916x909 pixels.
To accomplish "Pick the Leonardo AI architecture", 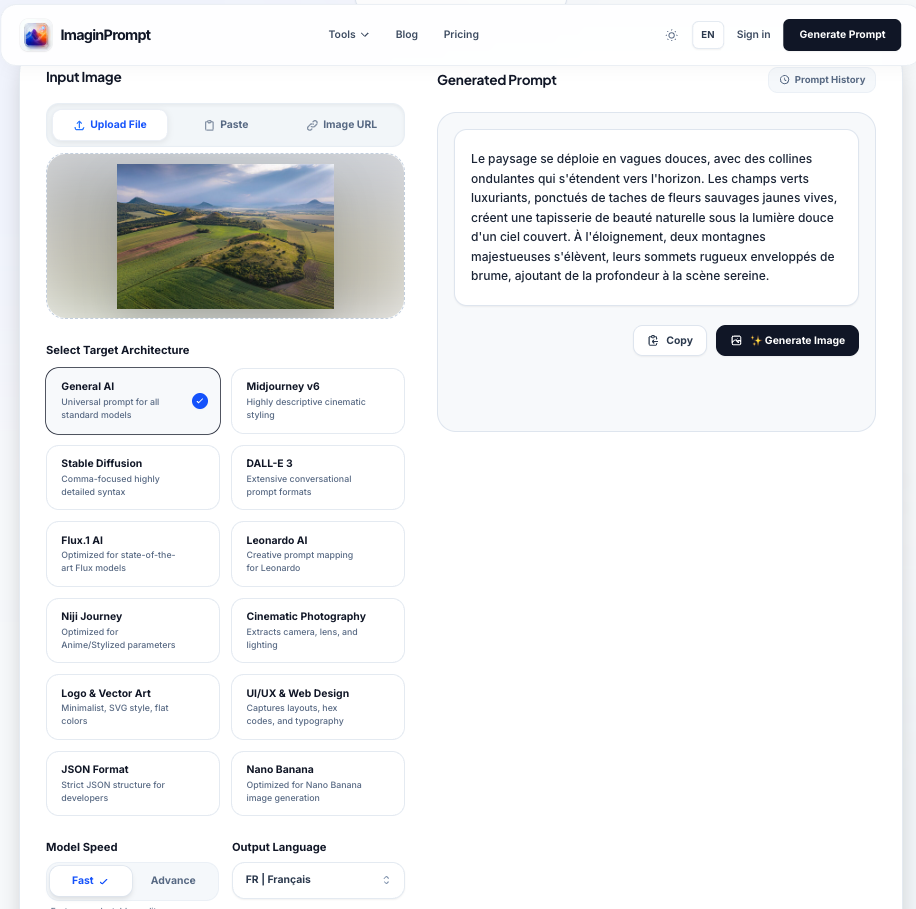I will point(318,554).
